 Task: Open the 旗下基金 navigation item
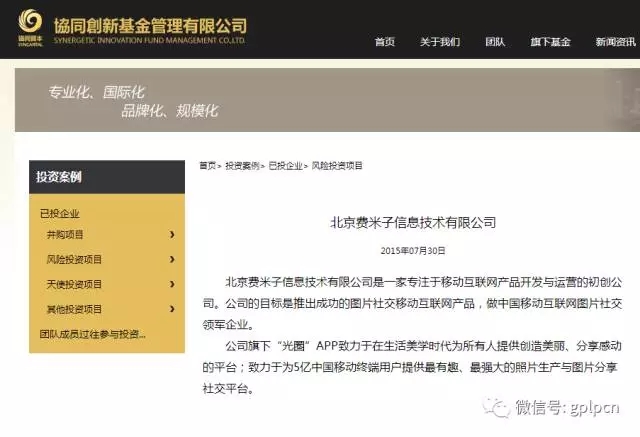pyautogui.click(x=550, y=42)
